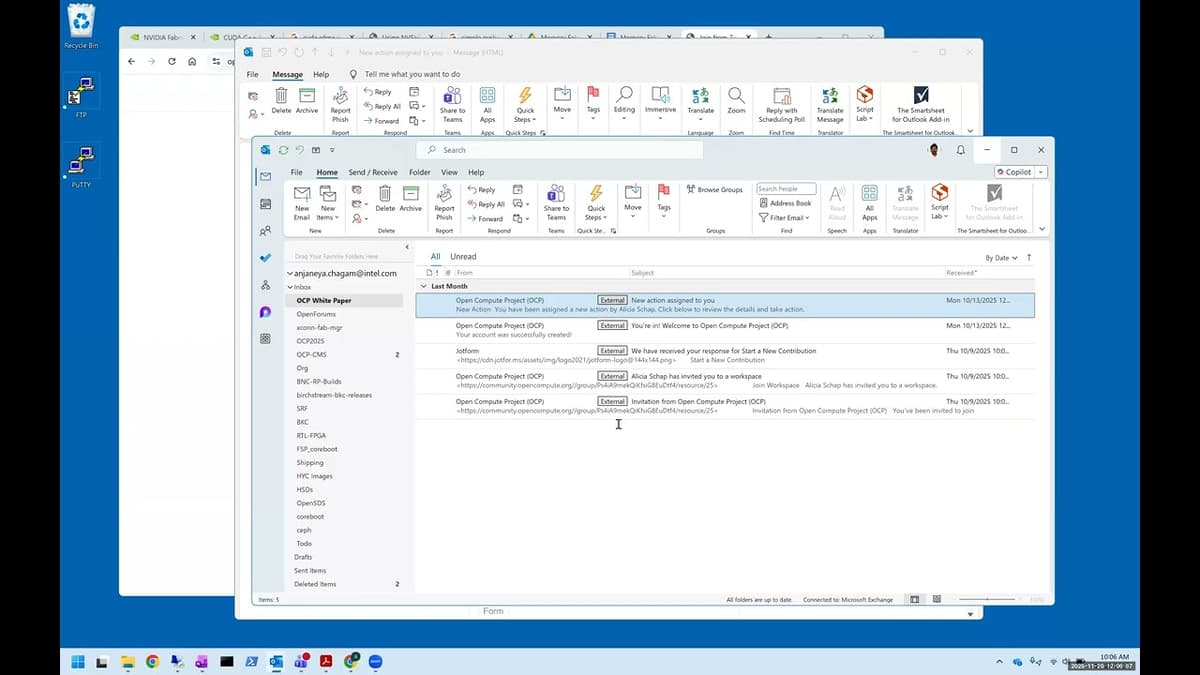Collapse the folder pane with chevron
This screenshot has width=1200, height=675.
407,247
